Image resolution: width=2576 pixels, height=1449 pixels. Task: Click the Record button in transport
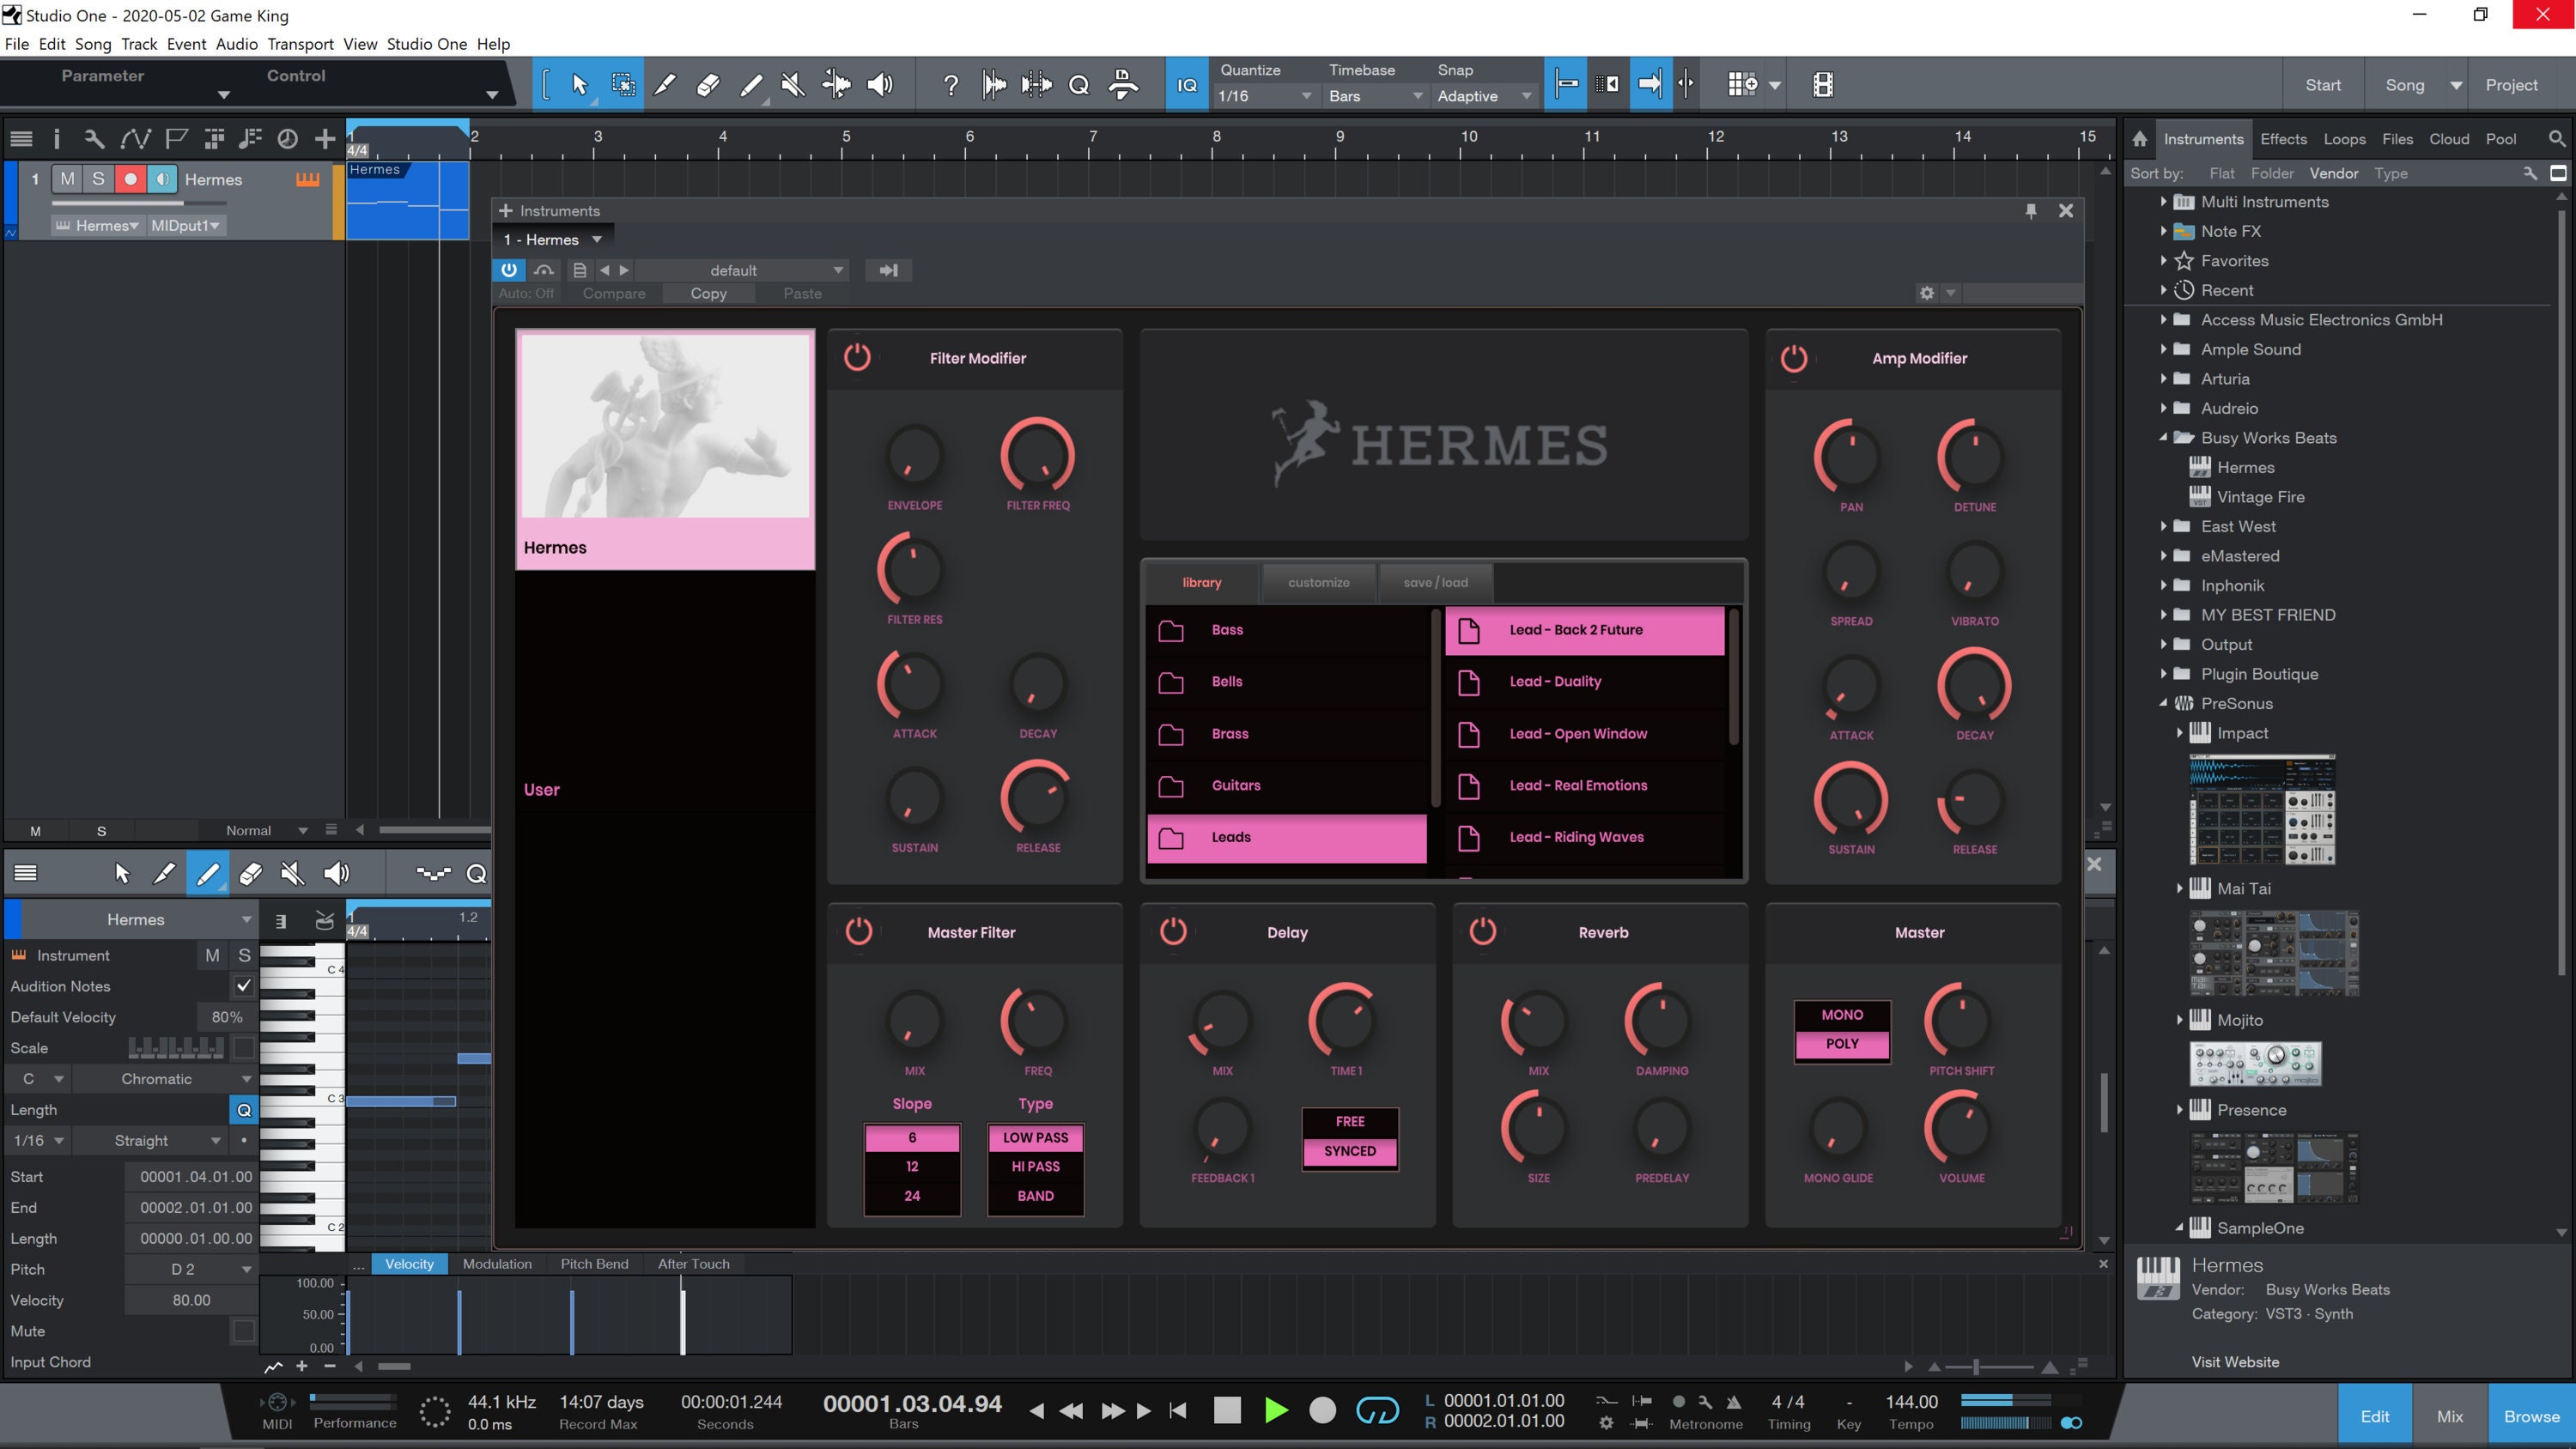tap(1323, 1410)
